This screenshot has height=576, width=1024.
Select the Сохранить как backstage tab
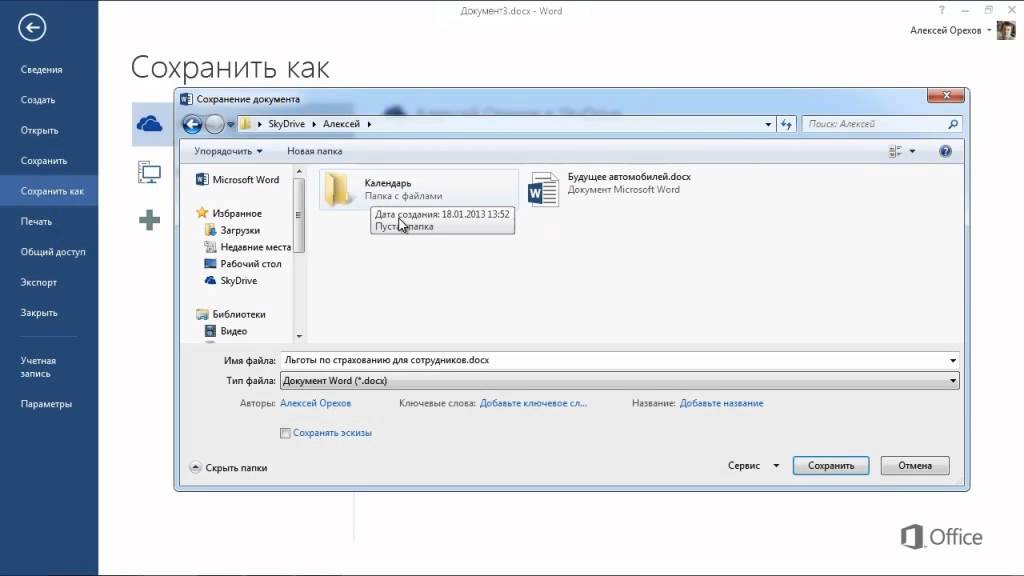point(49,191)
